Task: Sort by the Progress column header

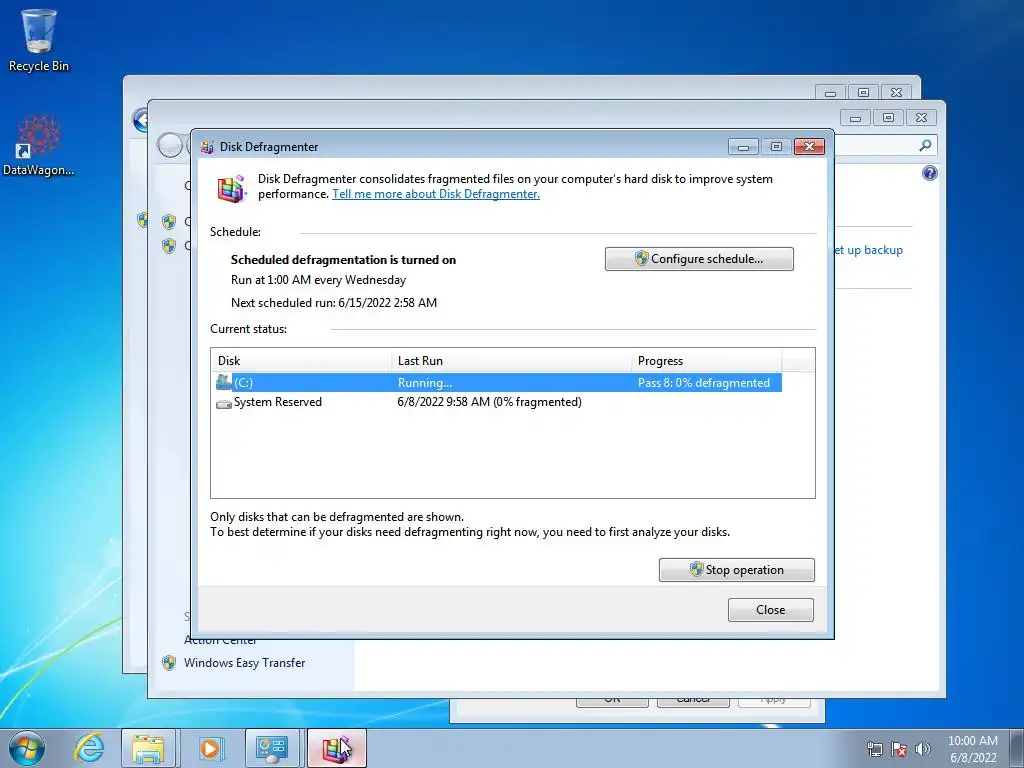Action: (x=706, y=360)
